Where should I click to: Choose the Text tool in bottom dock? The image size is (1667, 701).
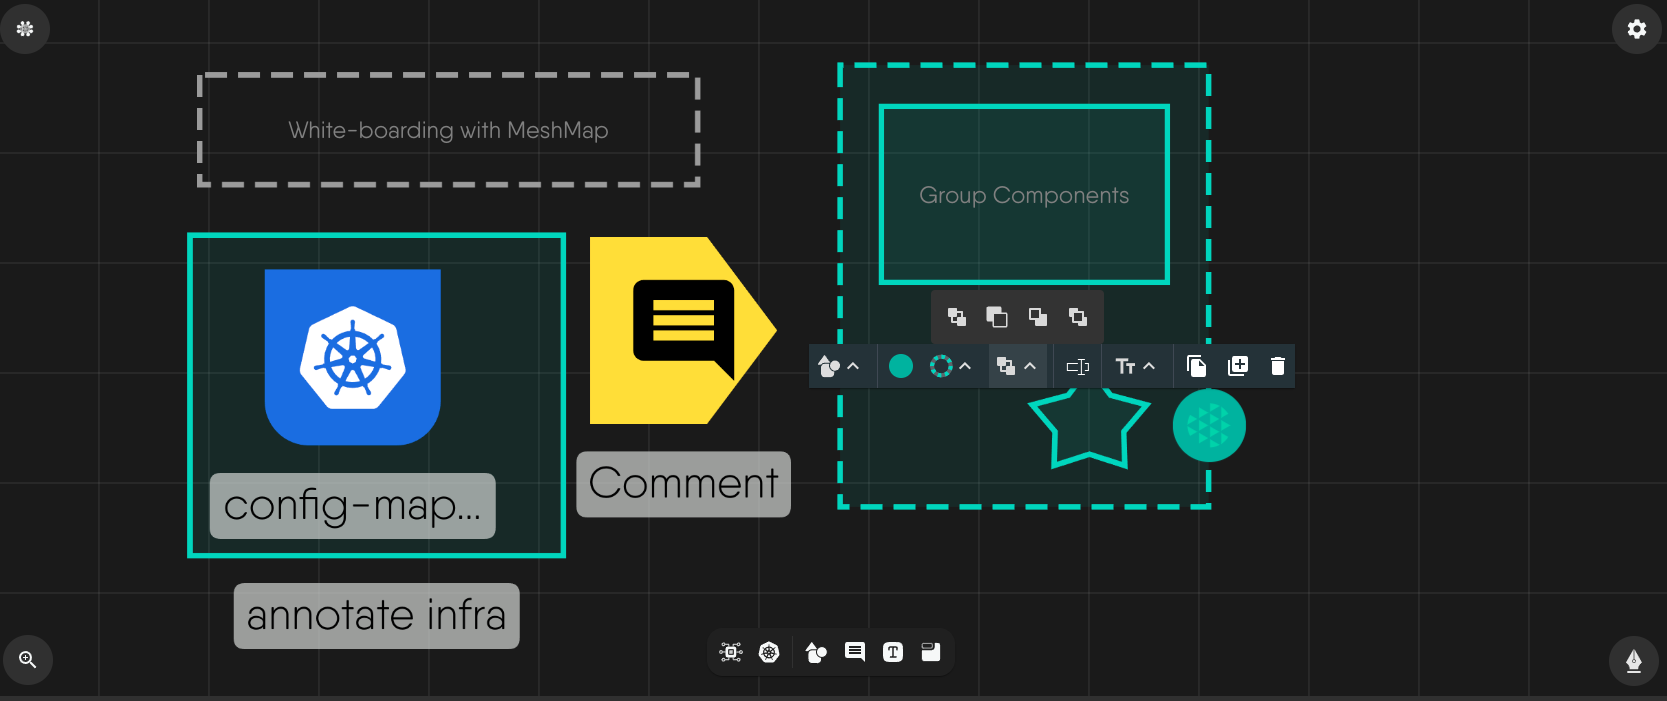pyautogui.click(x=893, y=652)
